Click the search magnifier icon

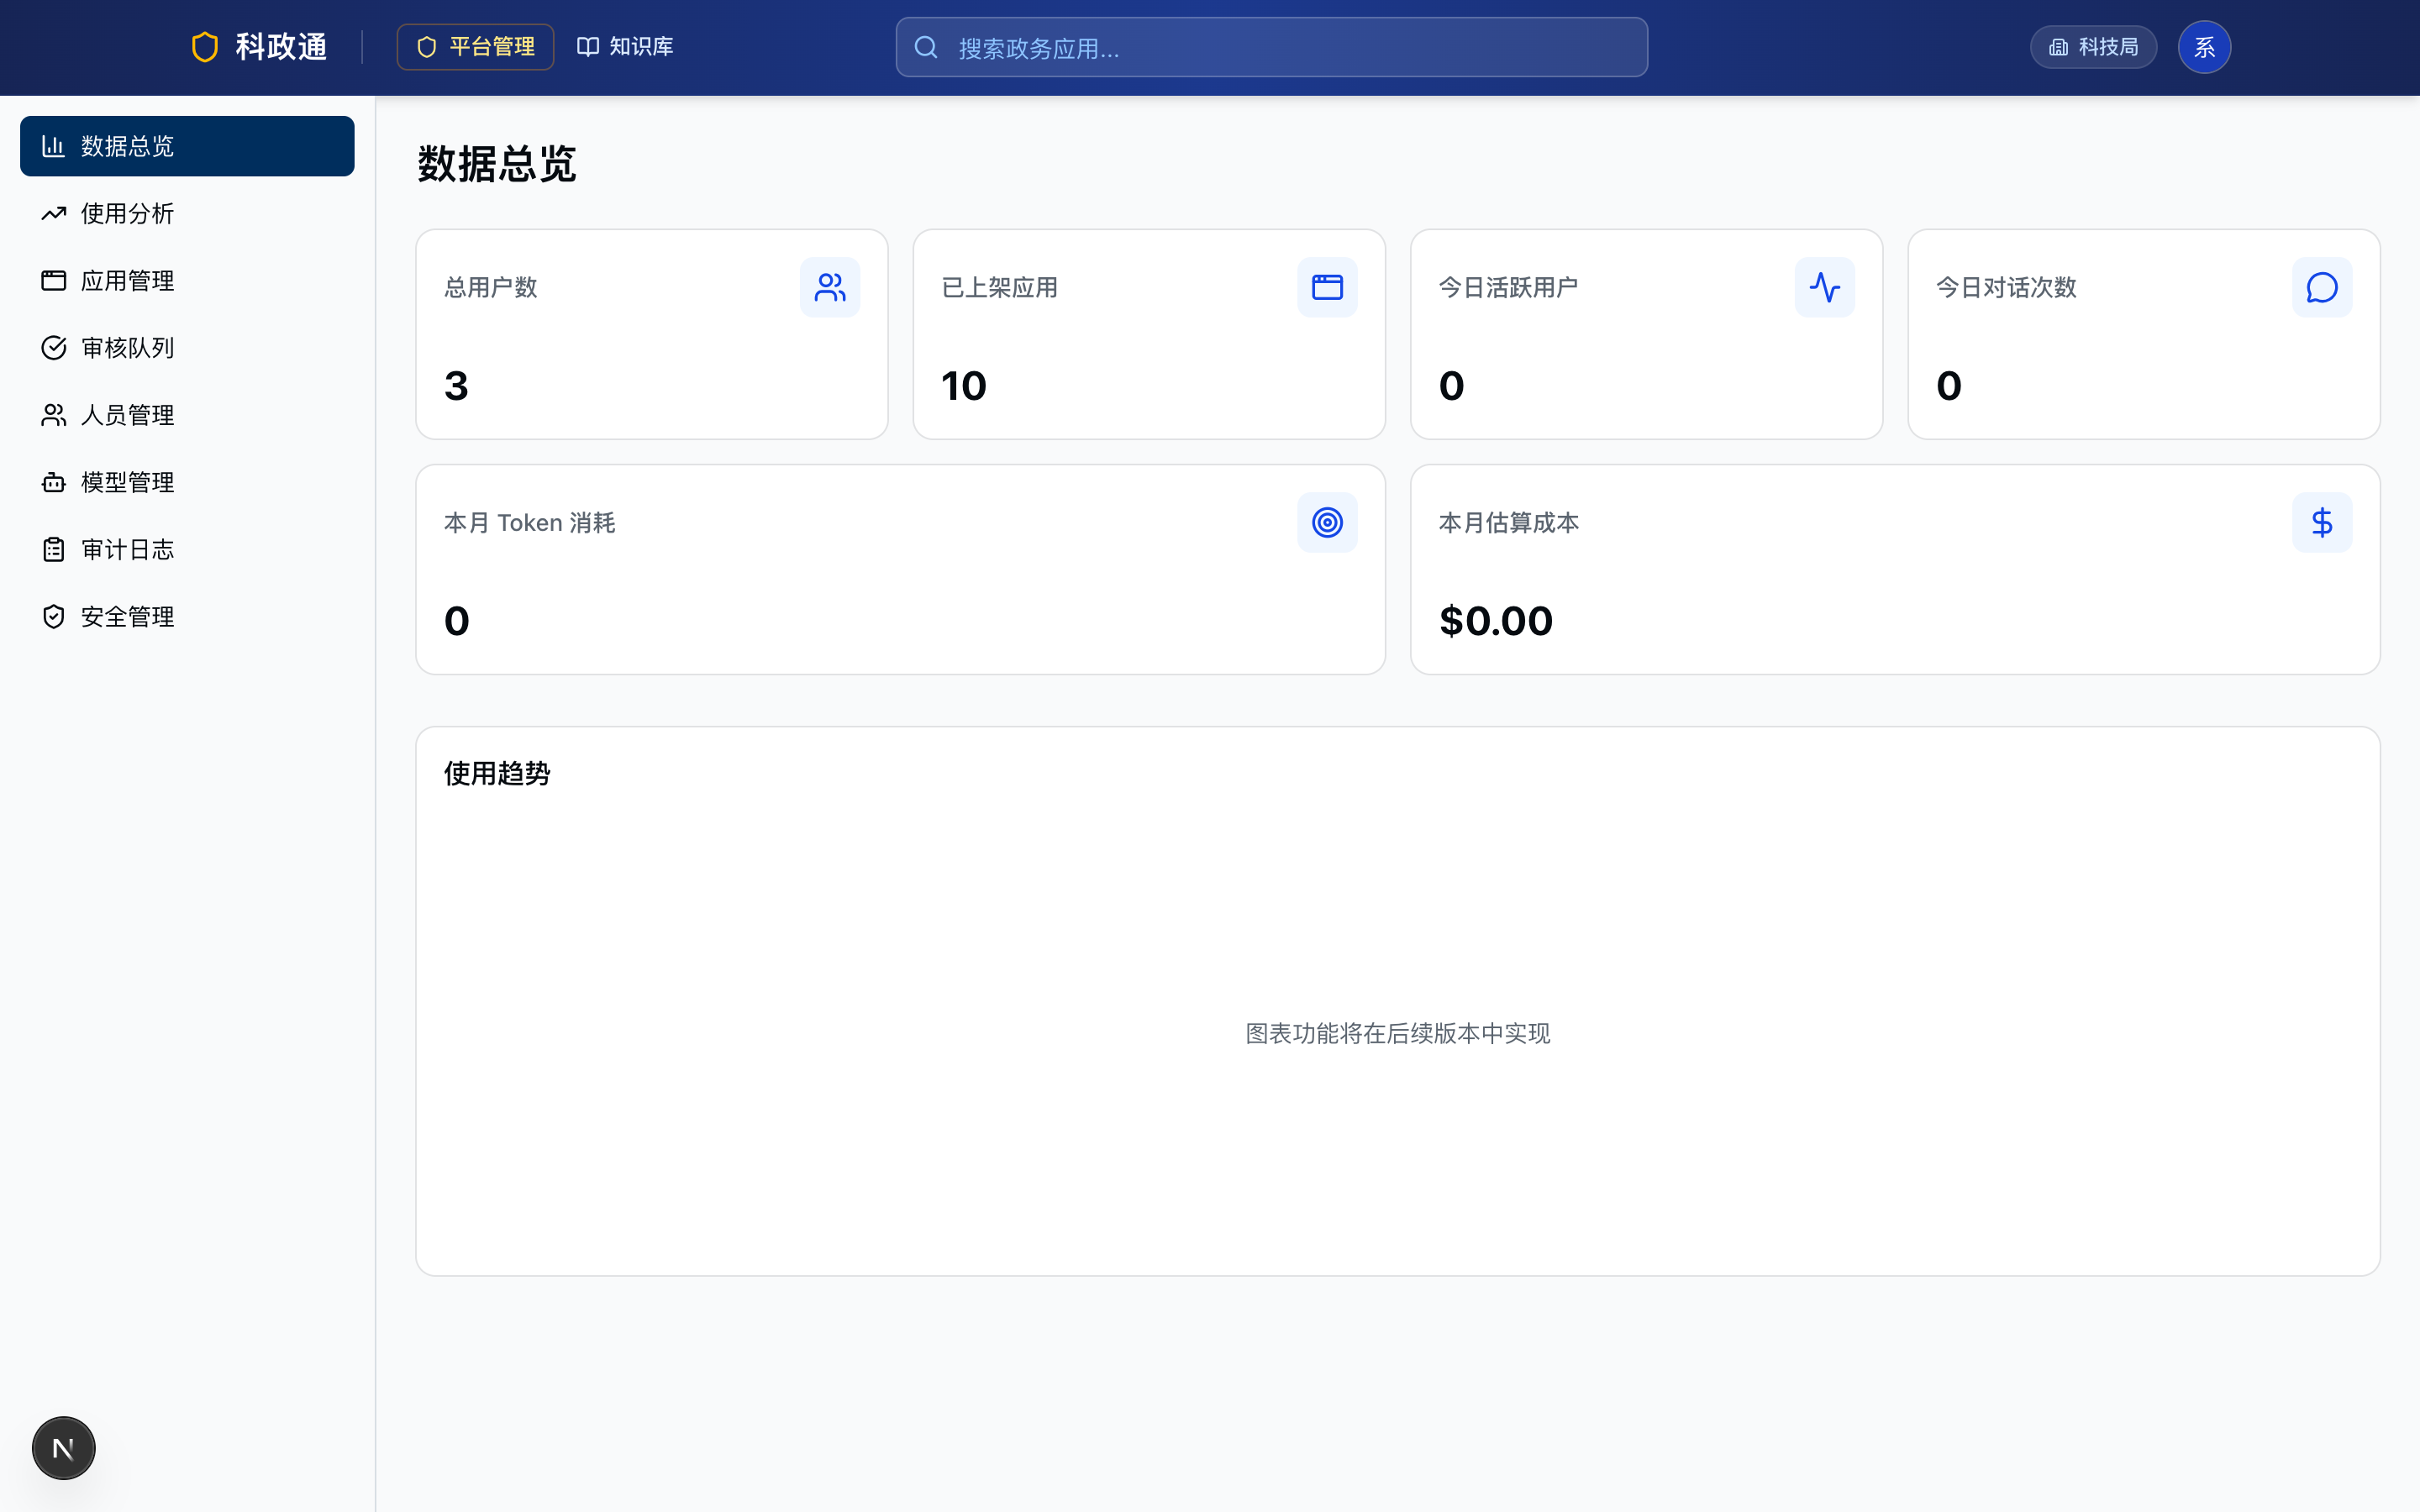(926, 47)
